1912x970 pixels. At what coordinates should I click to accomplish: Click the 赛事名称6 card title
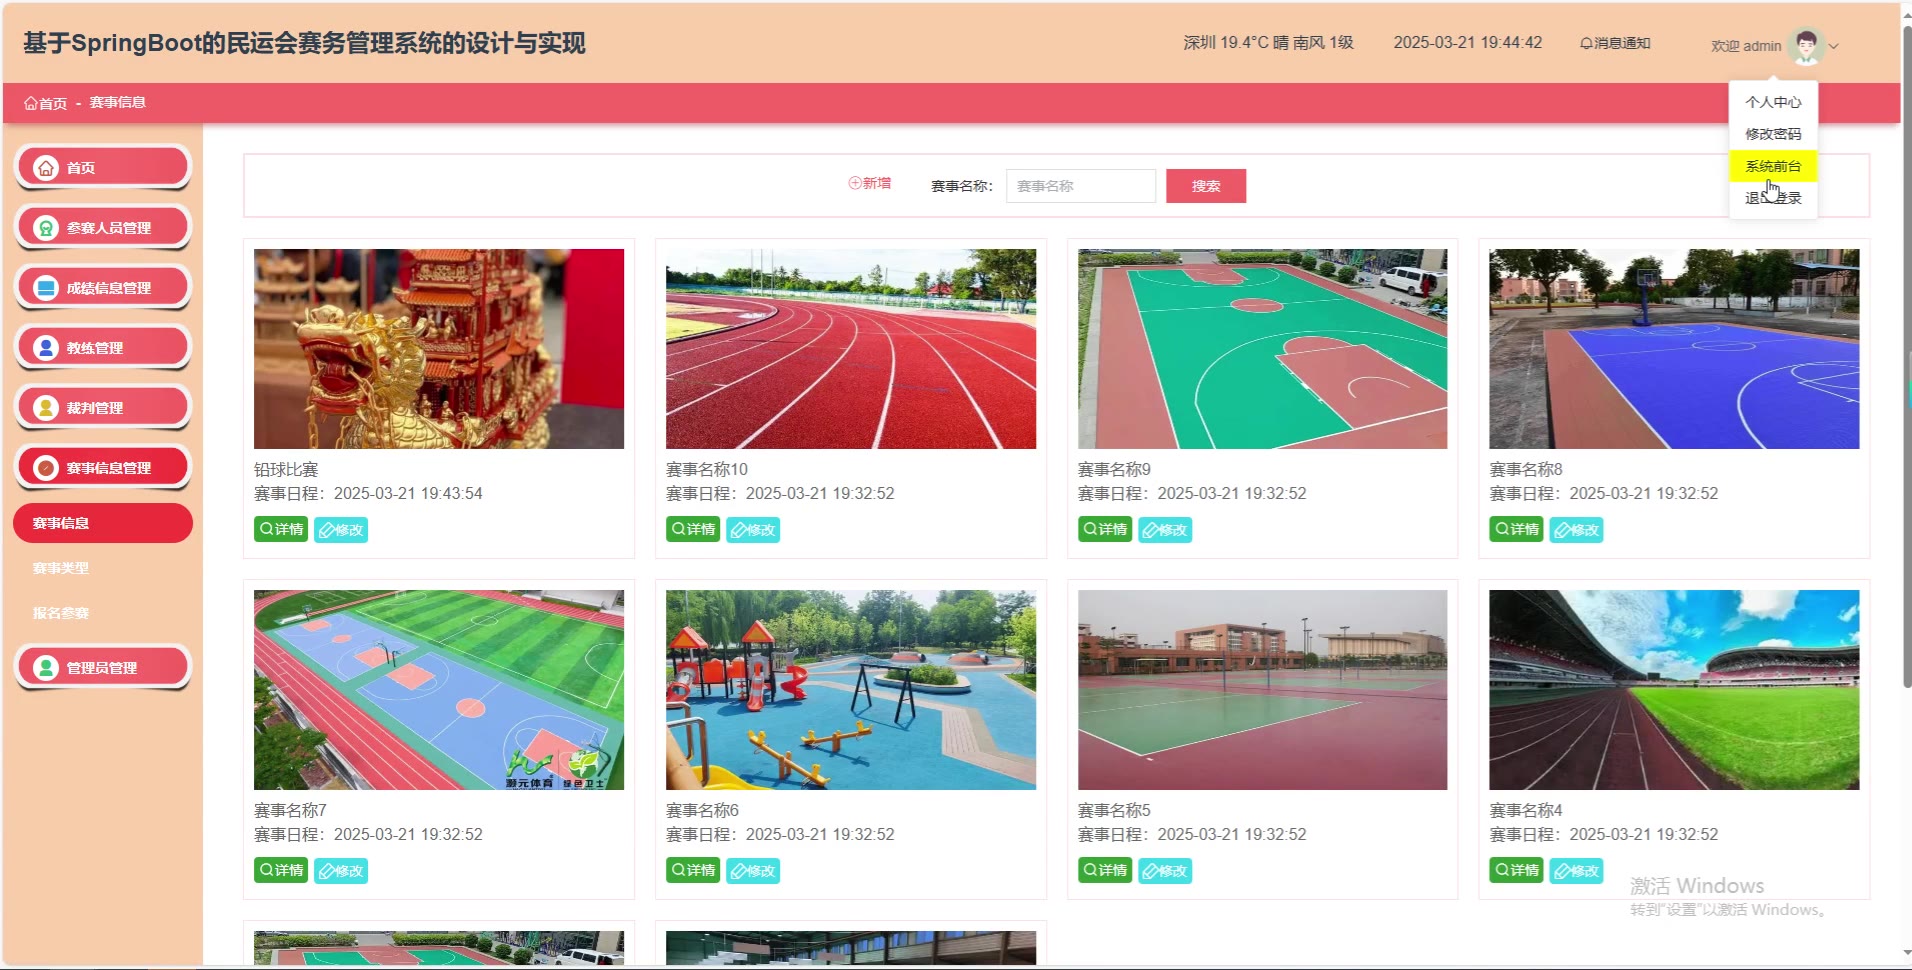click(702, 811)
